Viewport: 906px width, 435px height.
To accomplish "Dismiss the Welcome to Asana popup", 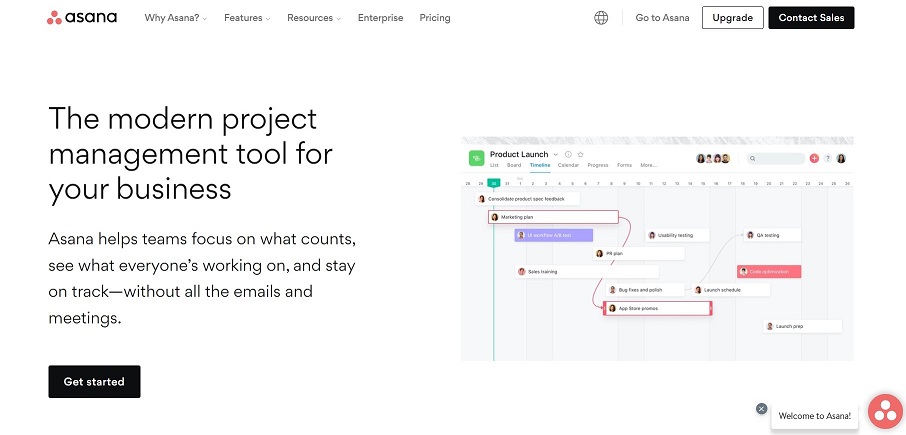I will point(762,408).
